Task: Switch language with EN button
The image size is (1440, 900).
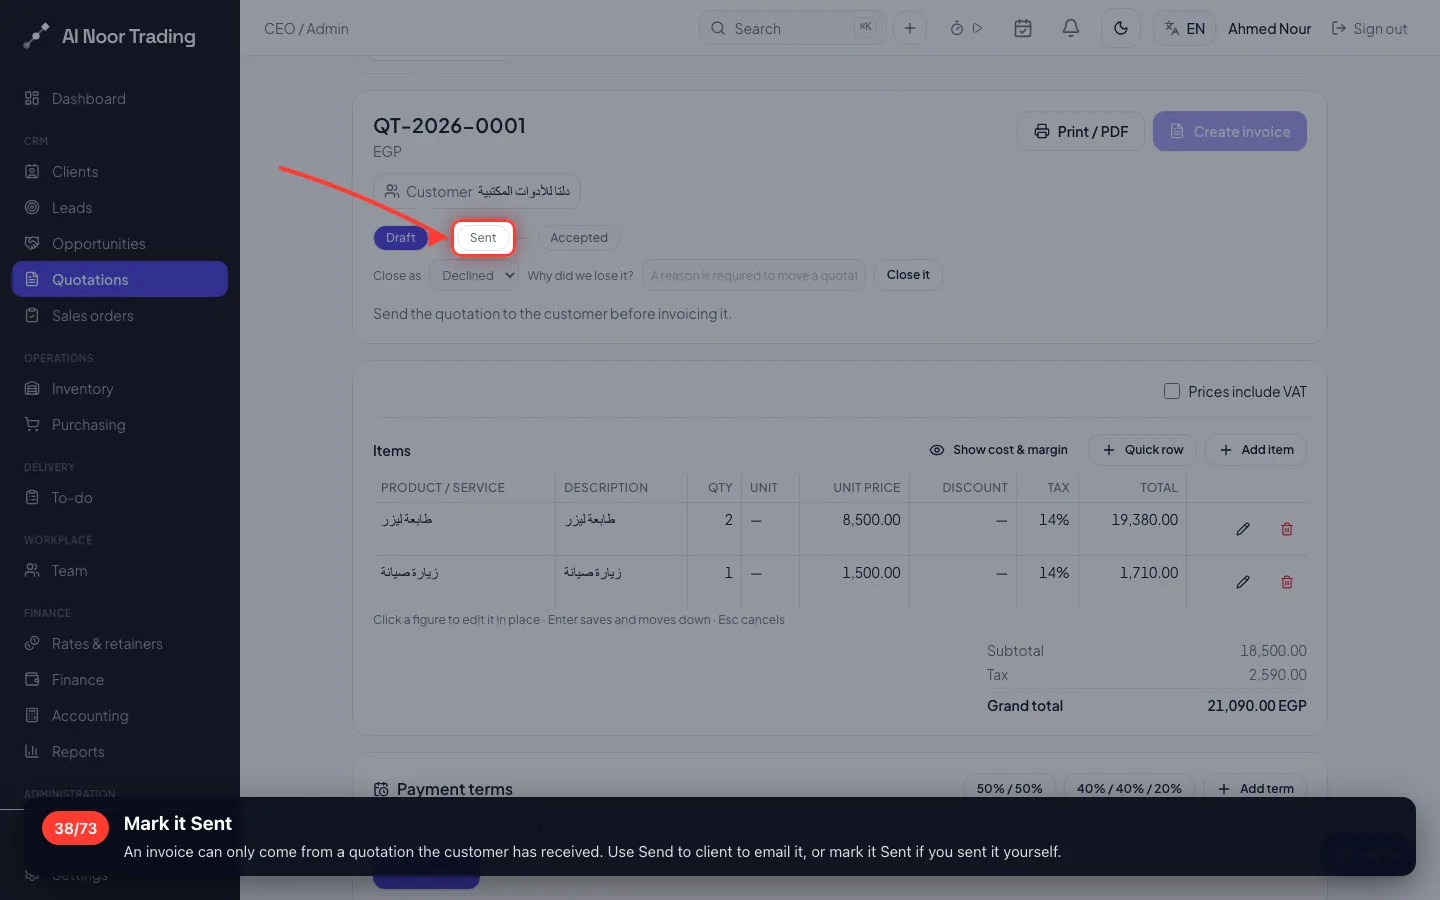Action: [x=1184, y=28]
